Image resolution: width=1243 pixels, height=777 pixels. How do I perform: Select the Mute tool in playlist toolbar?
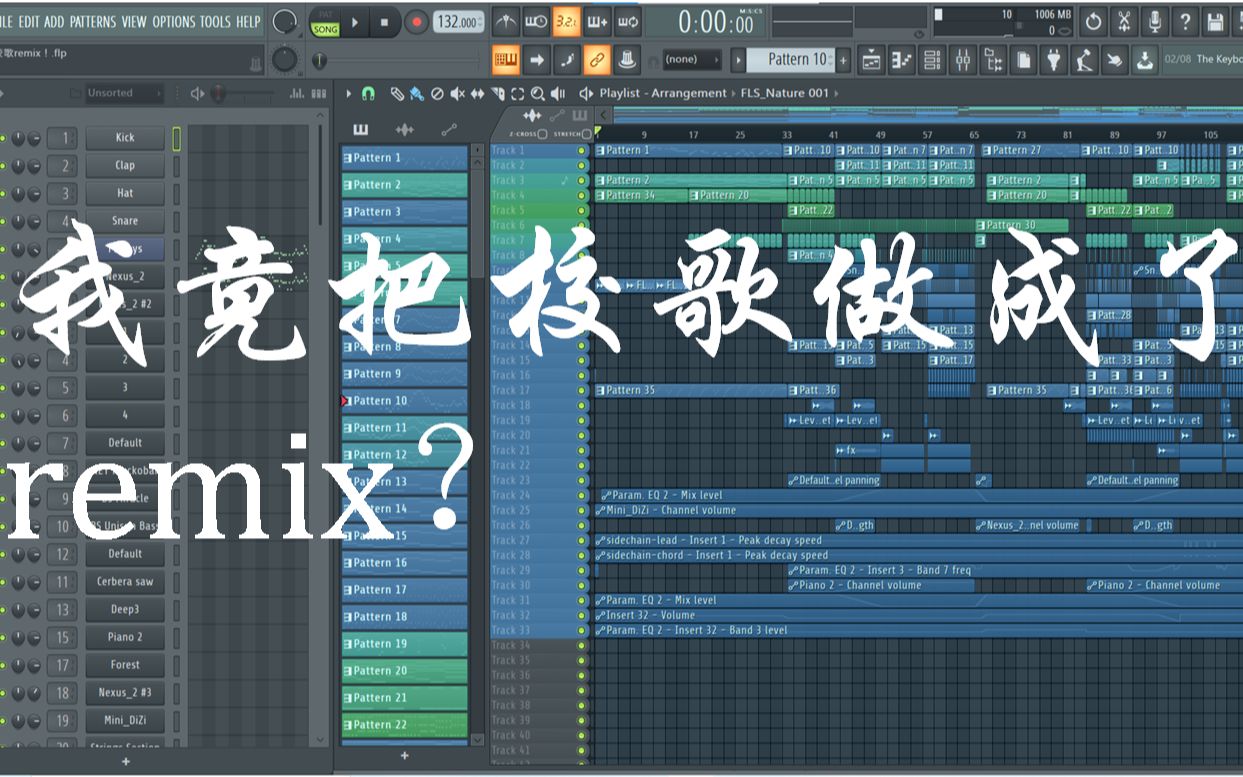point(457,94)
